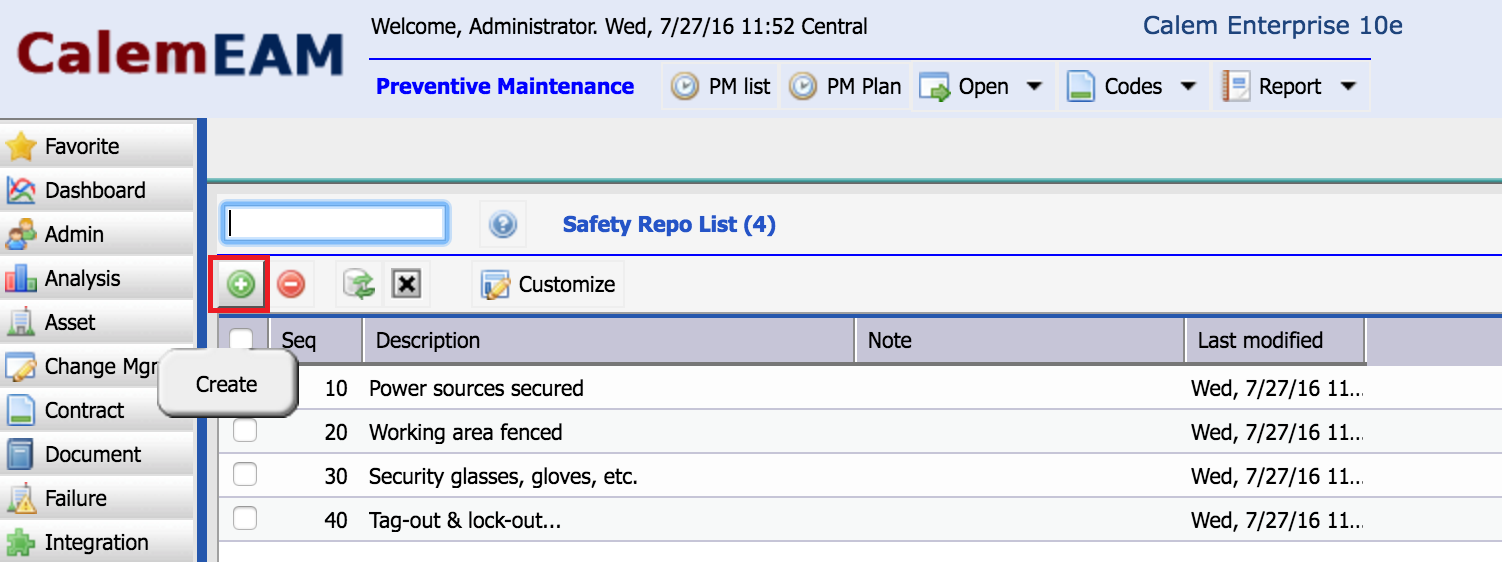This screenshot has height=562, width=1502.
Task: Sort by Seq column header
Action: pos(316,340)
